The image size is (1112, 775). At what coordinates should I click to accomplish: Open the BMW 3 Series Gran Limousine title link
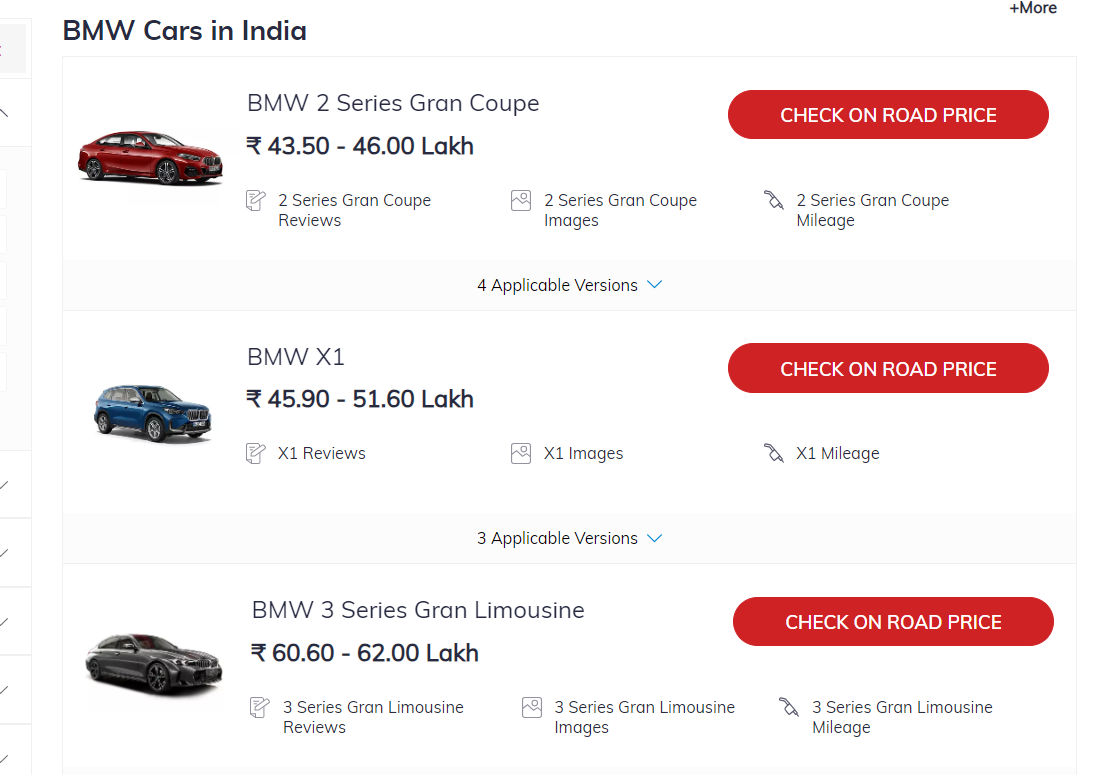[x=418, y=610]
